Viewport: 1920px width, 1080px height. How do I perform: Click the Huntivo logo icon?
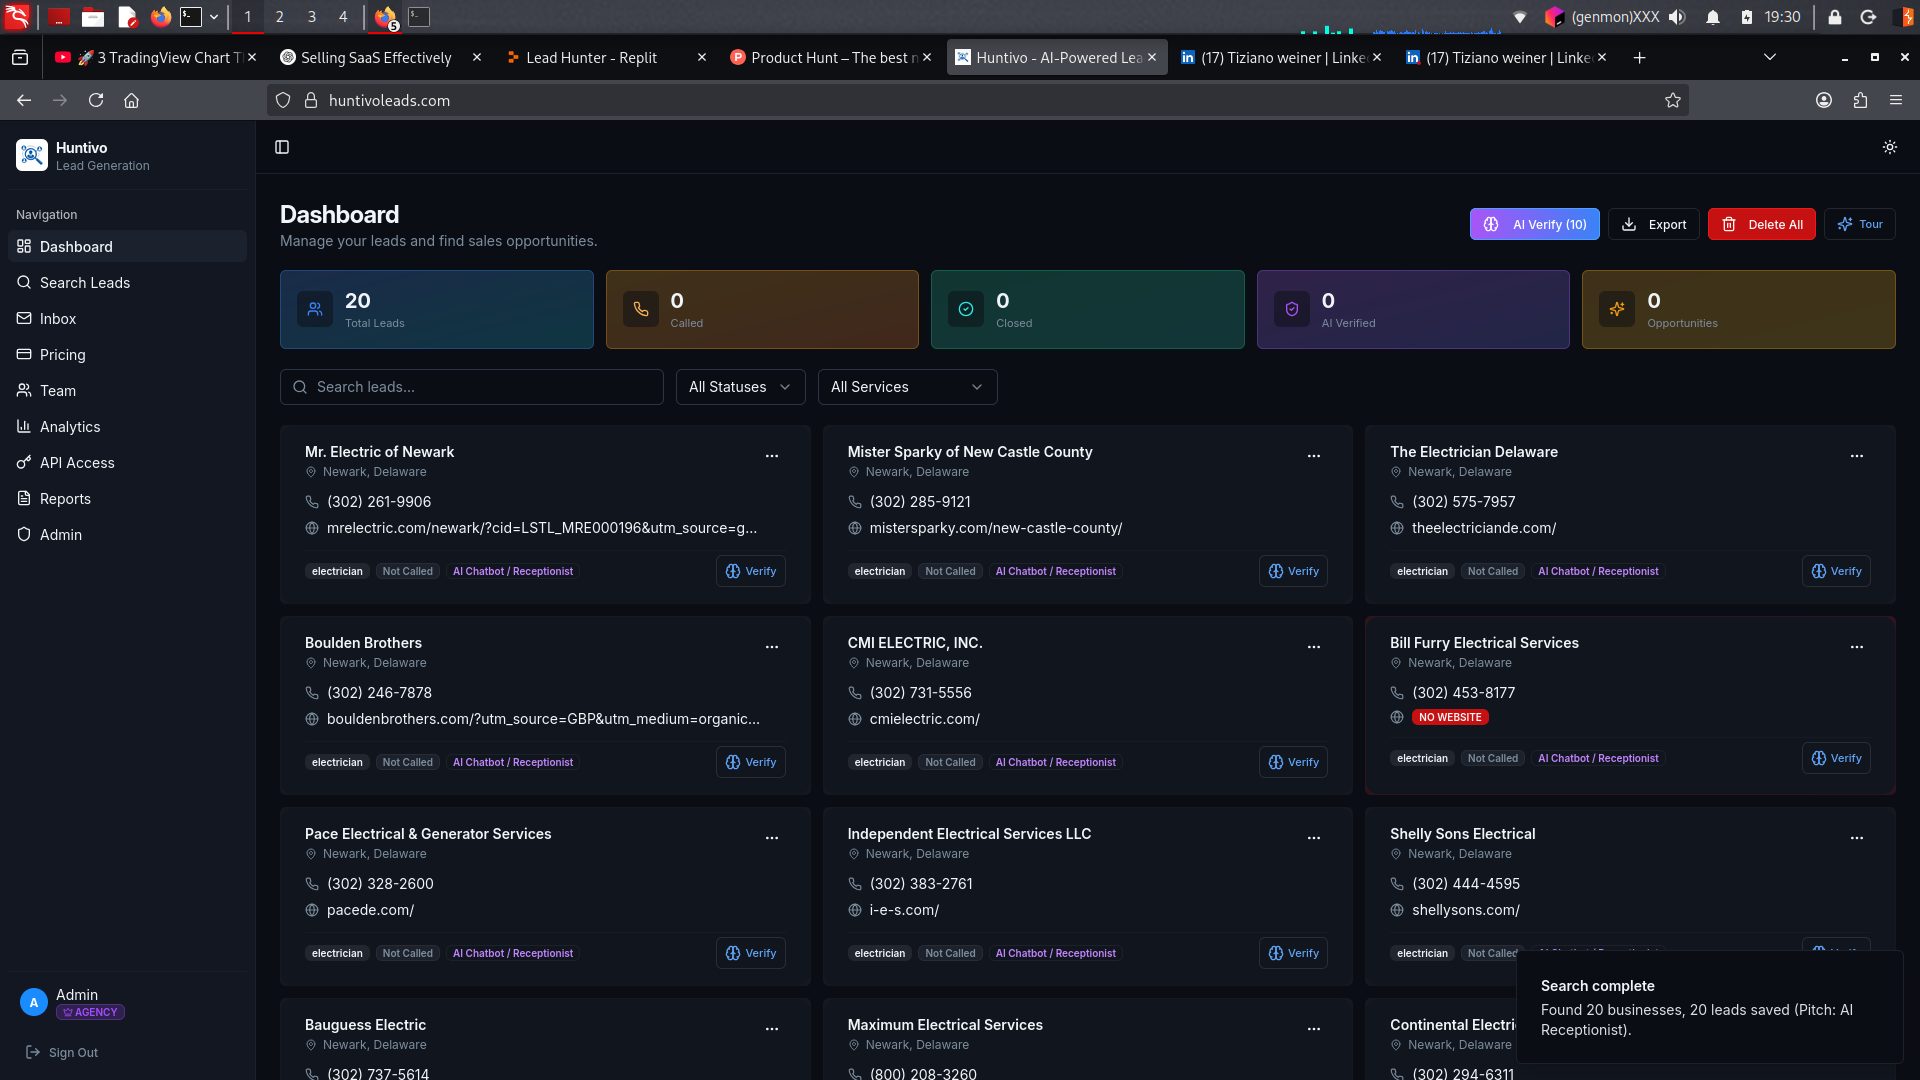coord(32,155)
